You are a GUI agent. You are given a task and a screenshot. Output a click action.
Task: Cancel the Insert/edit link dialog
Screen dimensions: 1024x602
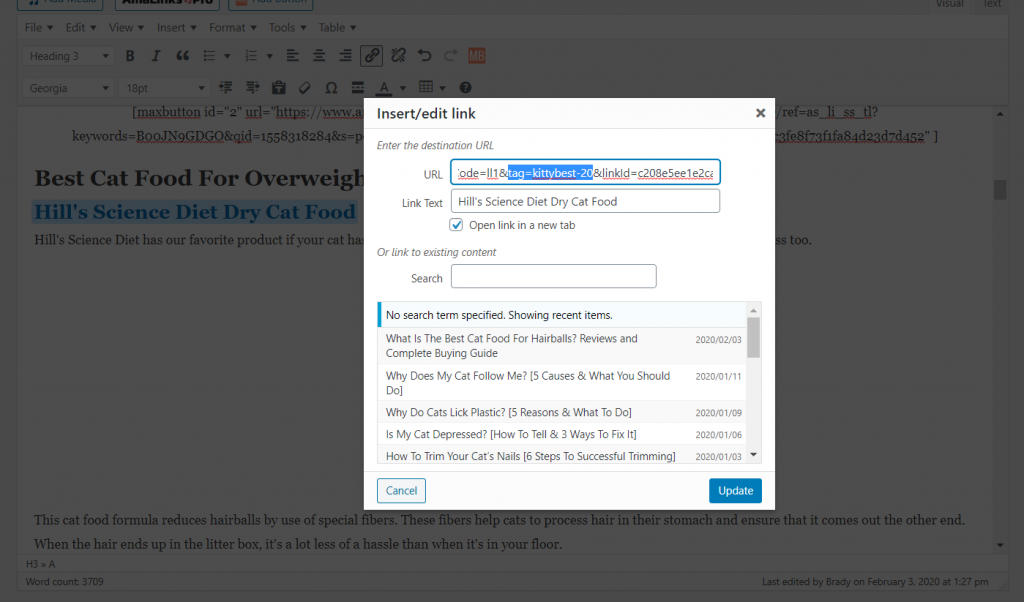tap(401, 491)
